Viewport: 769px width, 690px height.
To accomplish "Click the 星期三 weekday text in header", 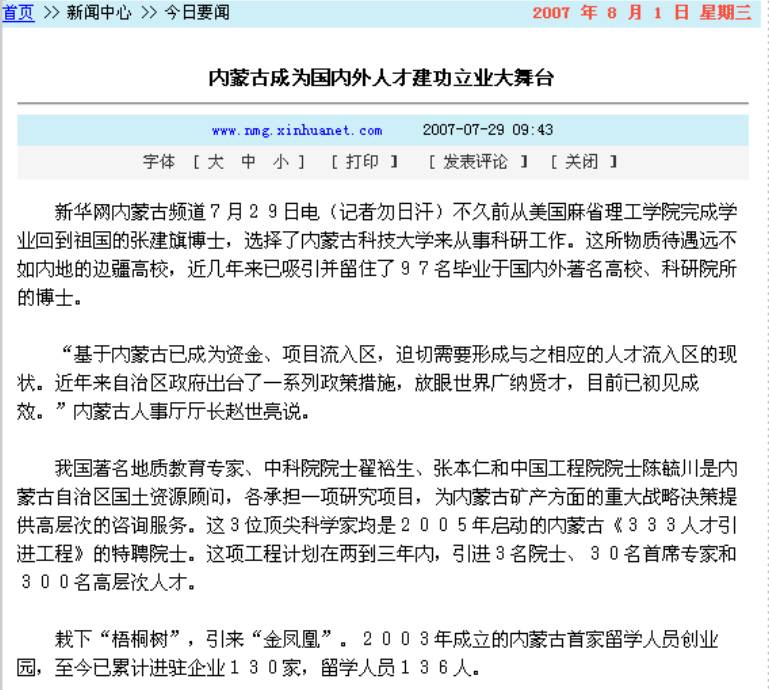I will pos(736,13).
